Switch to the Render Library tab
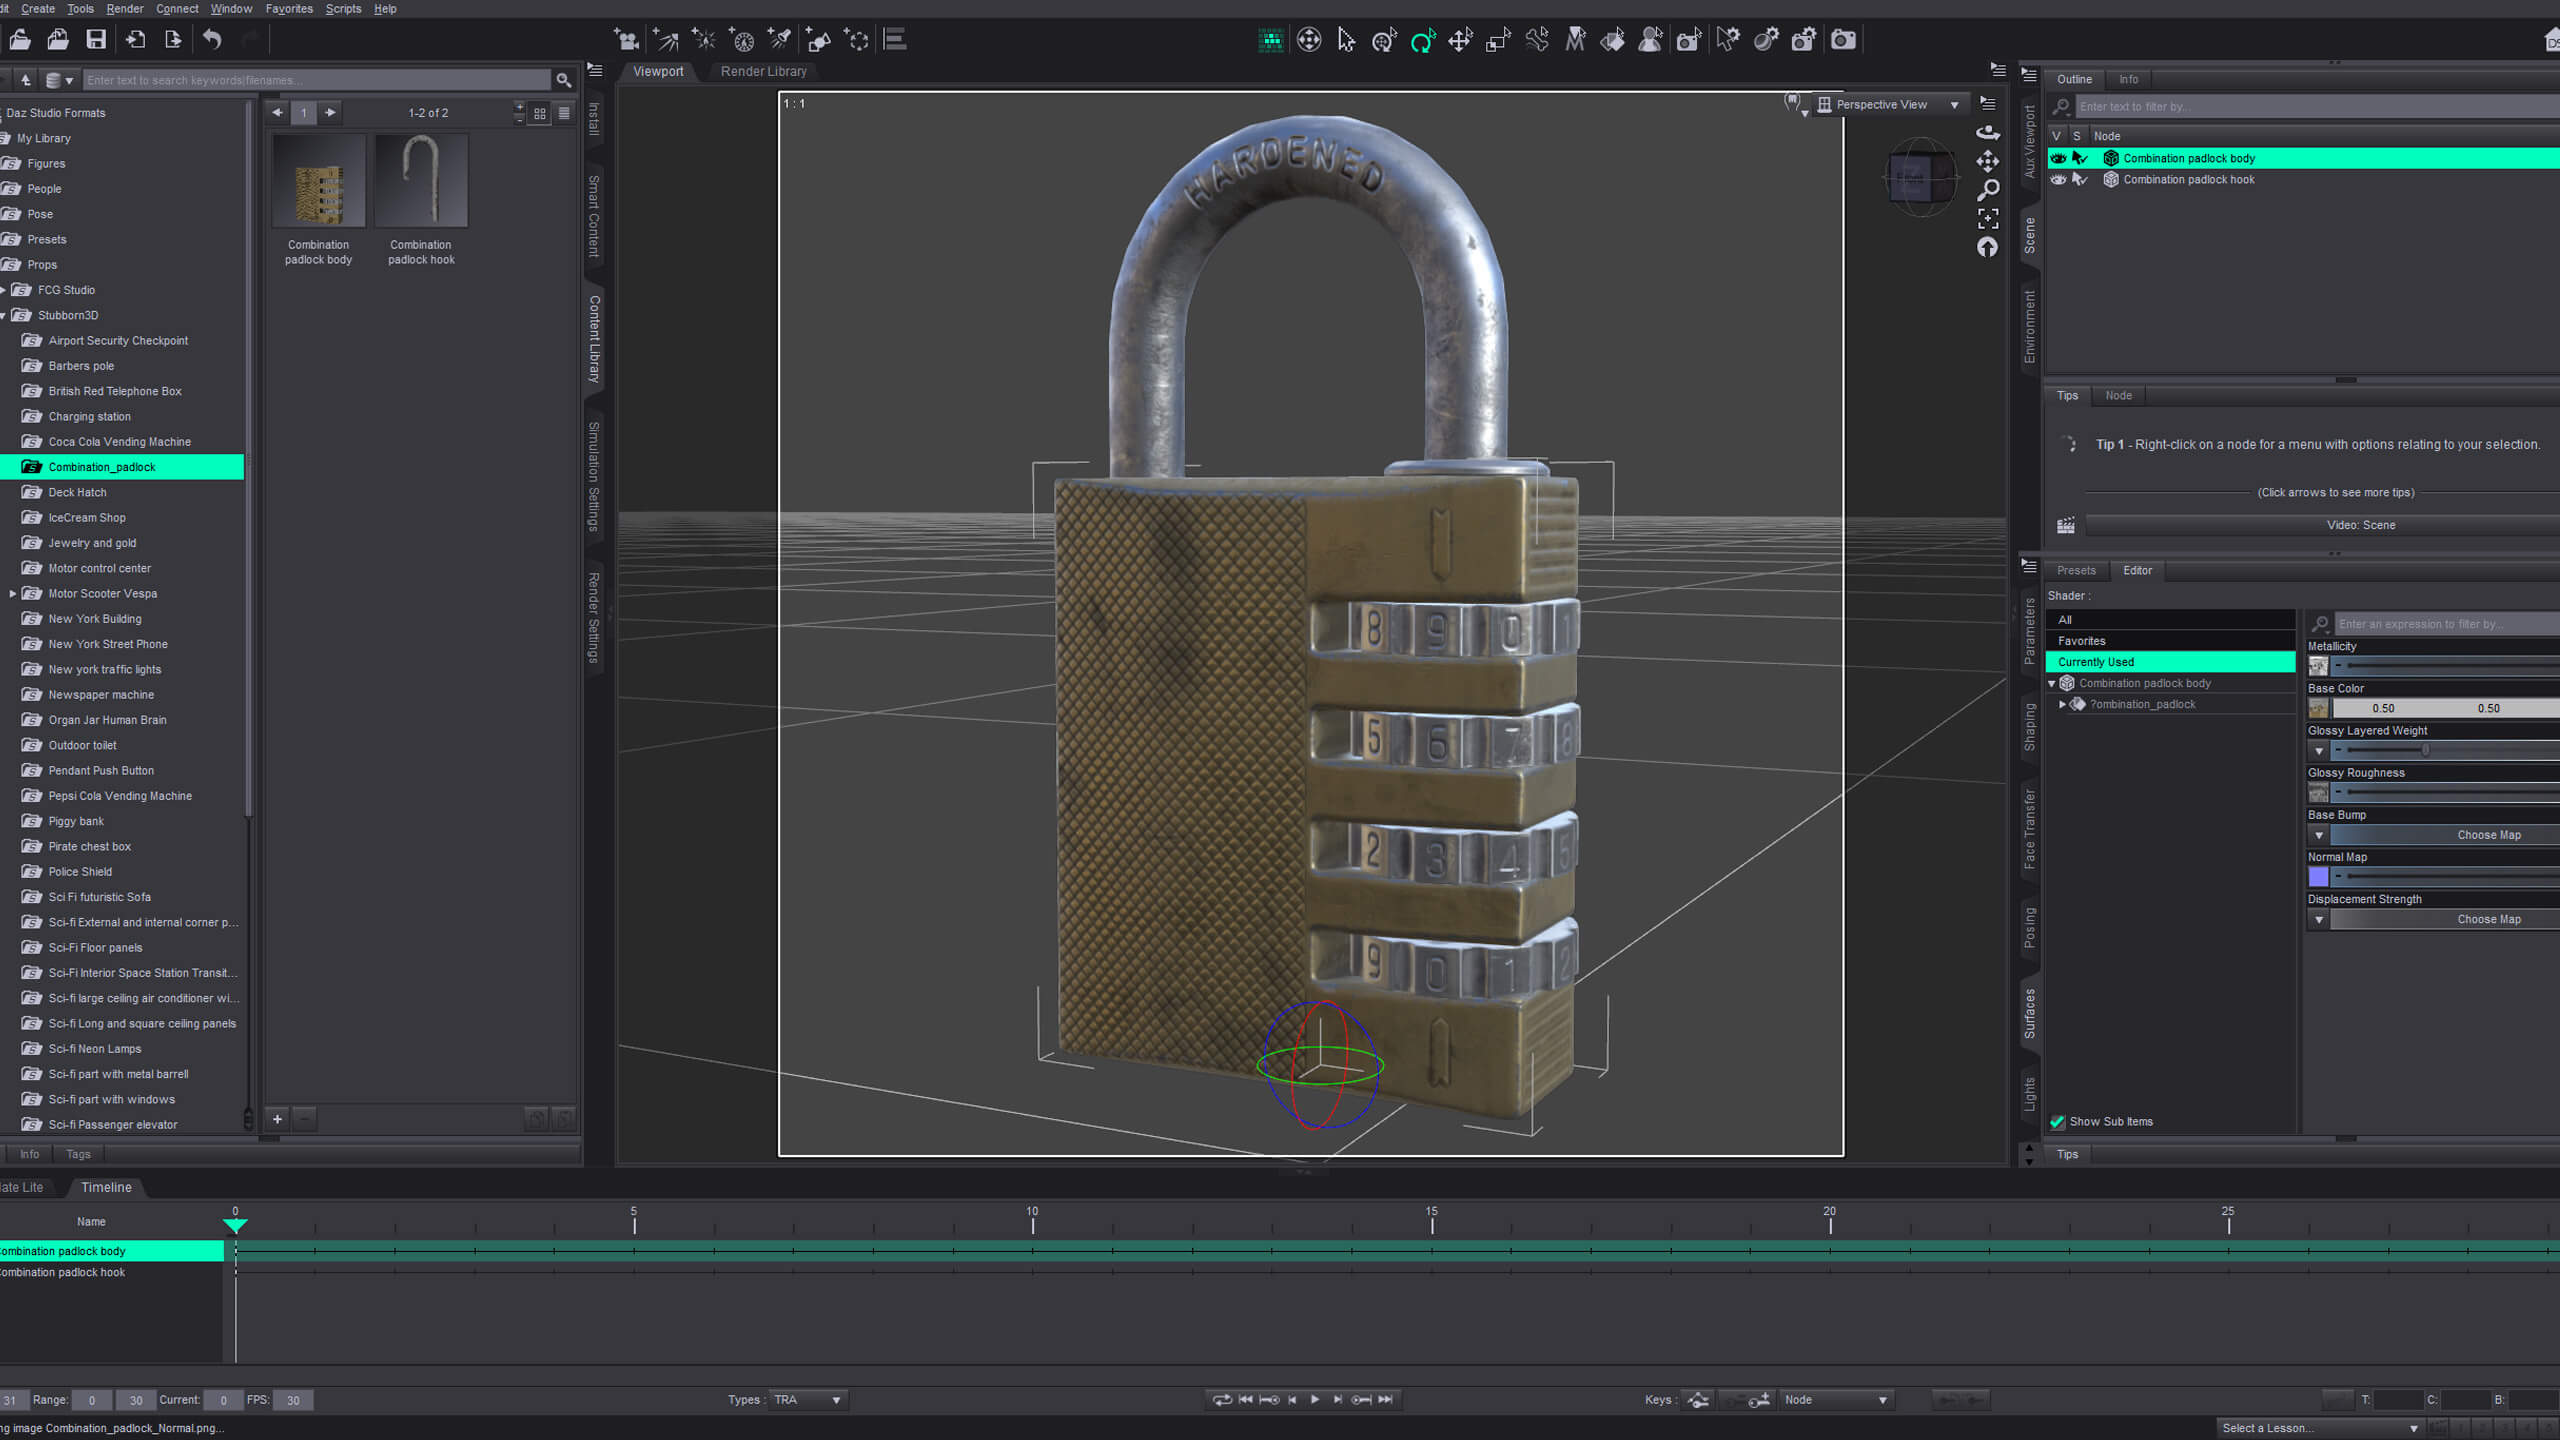The image size is (2560, 1440). point(763,72)
